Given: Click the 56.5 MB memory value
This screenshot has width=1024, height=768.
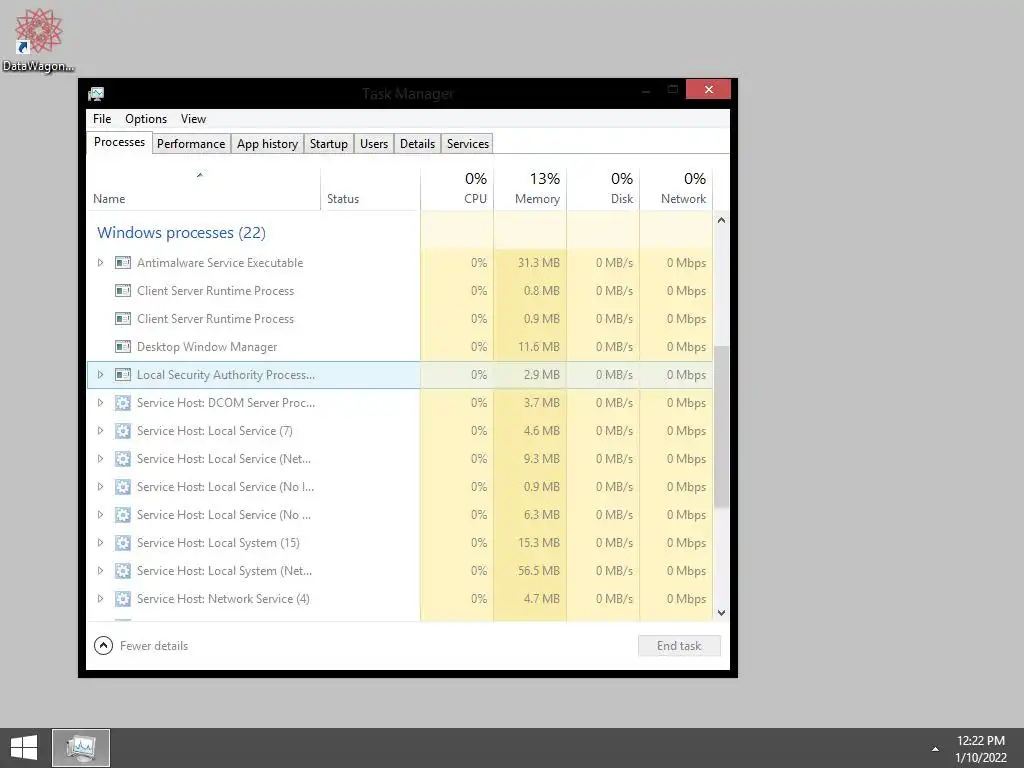Looking at the screenshot, I should (539, 571).
